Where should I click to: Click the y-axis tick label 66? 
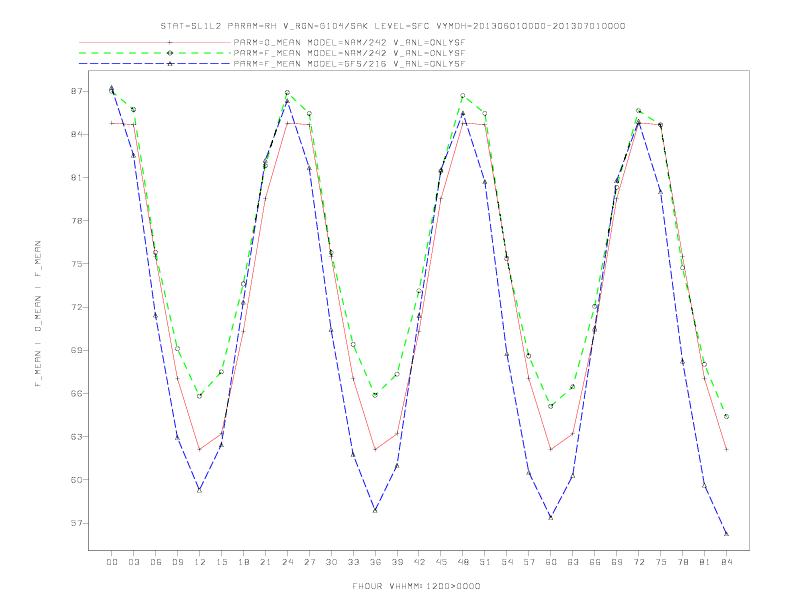(76, 393)
